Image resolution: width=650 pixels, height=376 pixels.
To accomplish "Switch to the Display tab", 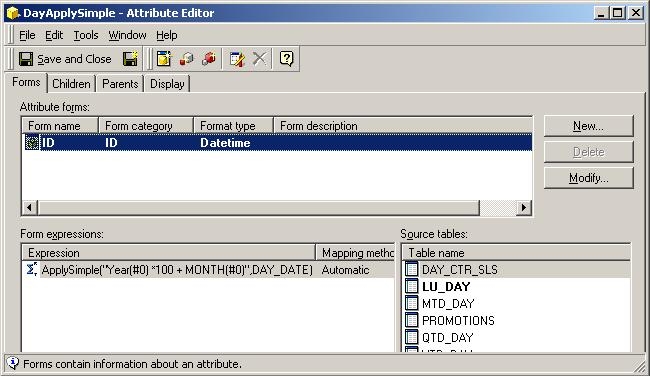I will (167, 84).
